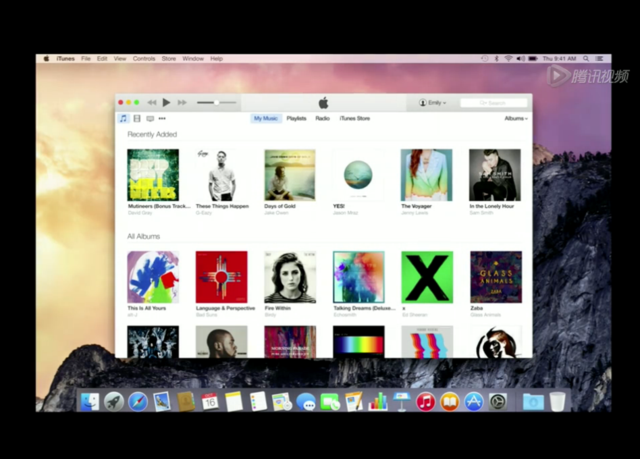Open the App Store icon in Dock
640x459 pixels.
tap(474, 401)
